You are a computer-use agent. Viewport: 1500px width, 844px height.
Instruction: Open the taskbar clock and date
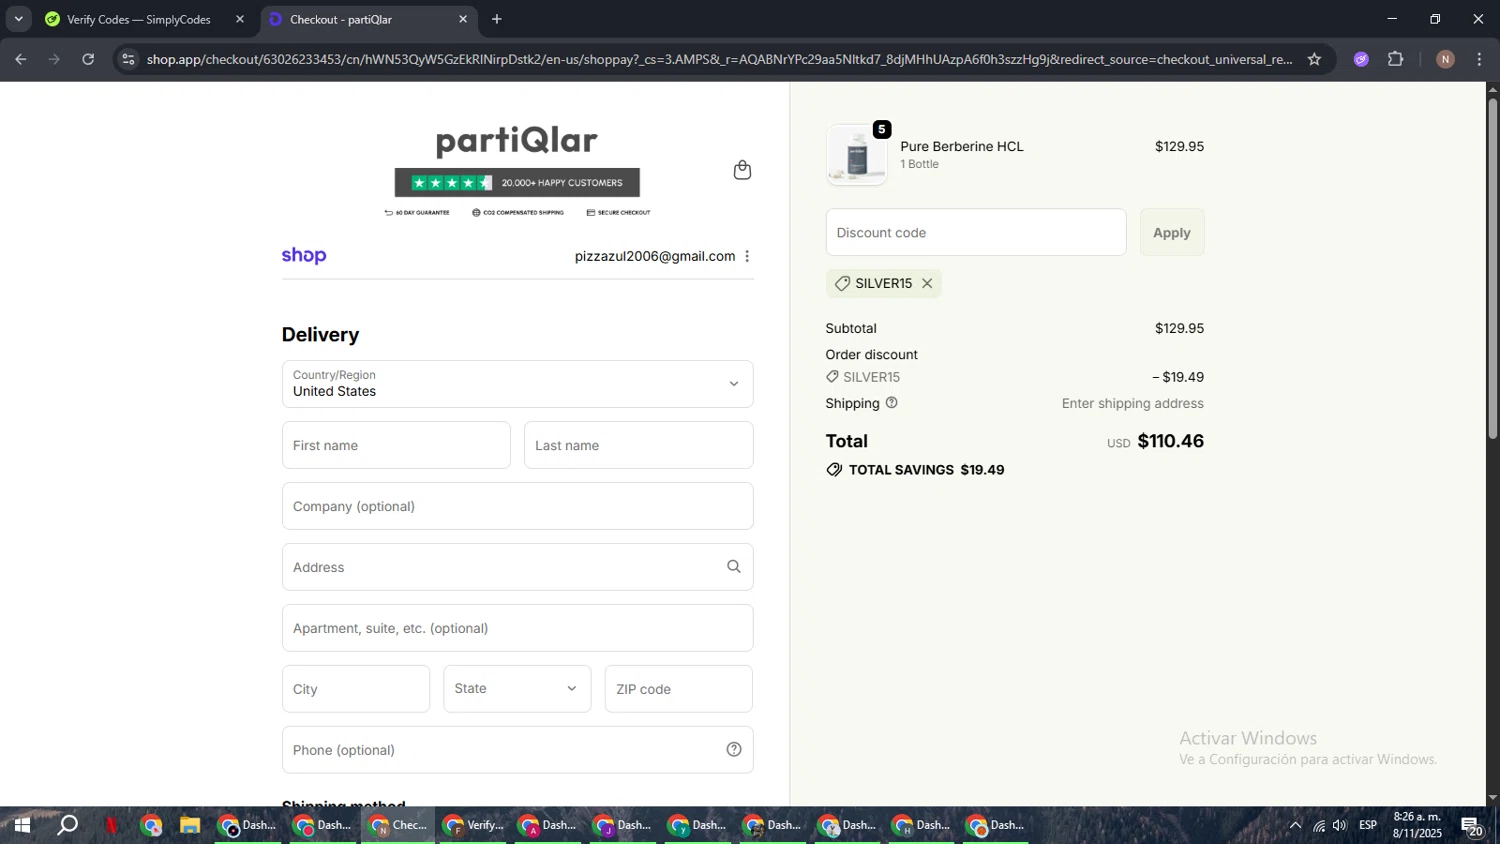[x=1417, y=825]
